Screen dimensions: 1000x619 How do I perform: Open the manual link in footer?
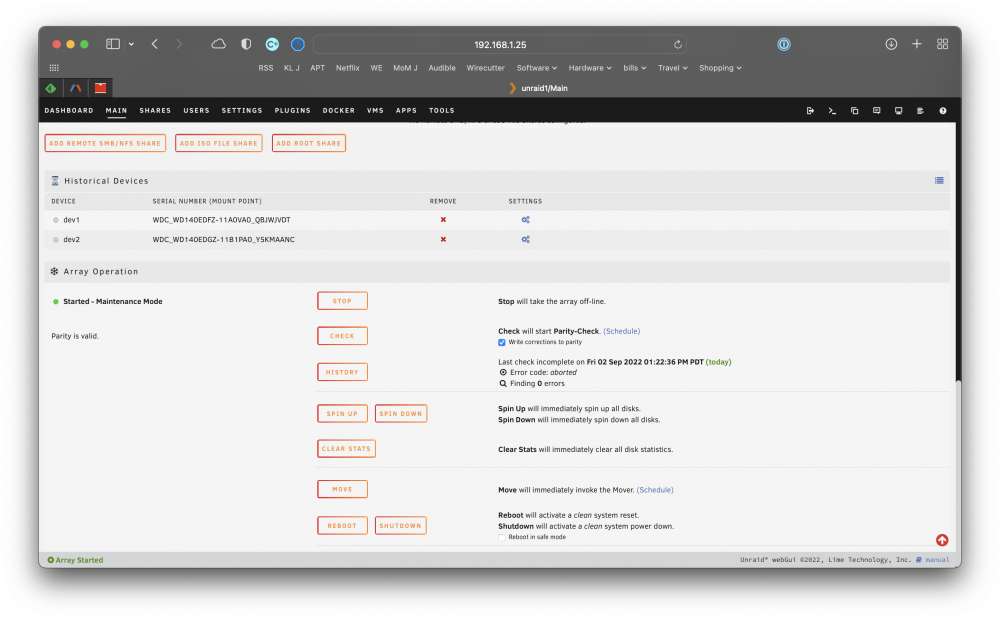(x=937, y=560)
